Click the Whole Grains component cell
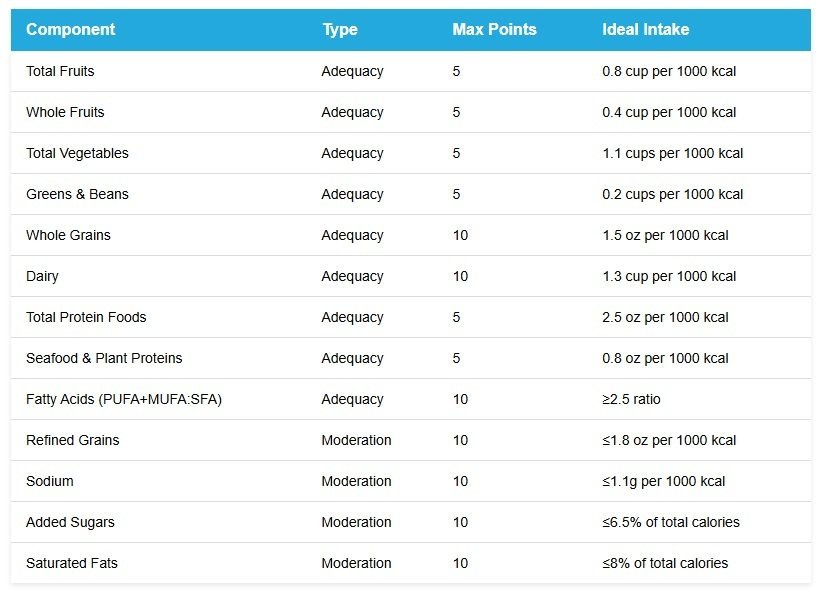Viewport: 830px width, 600px height. [x=68, y=236]
